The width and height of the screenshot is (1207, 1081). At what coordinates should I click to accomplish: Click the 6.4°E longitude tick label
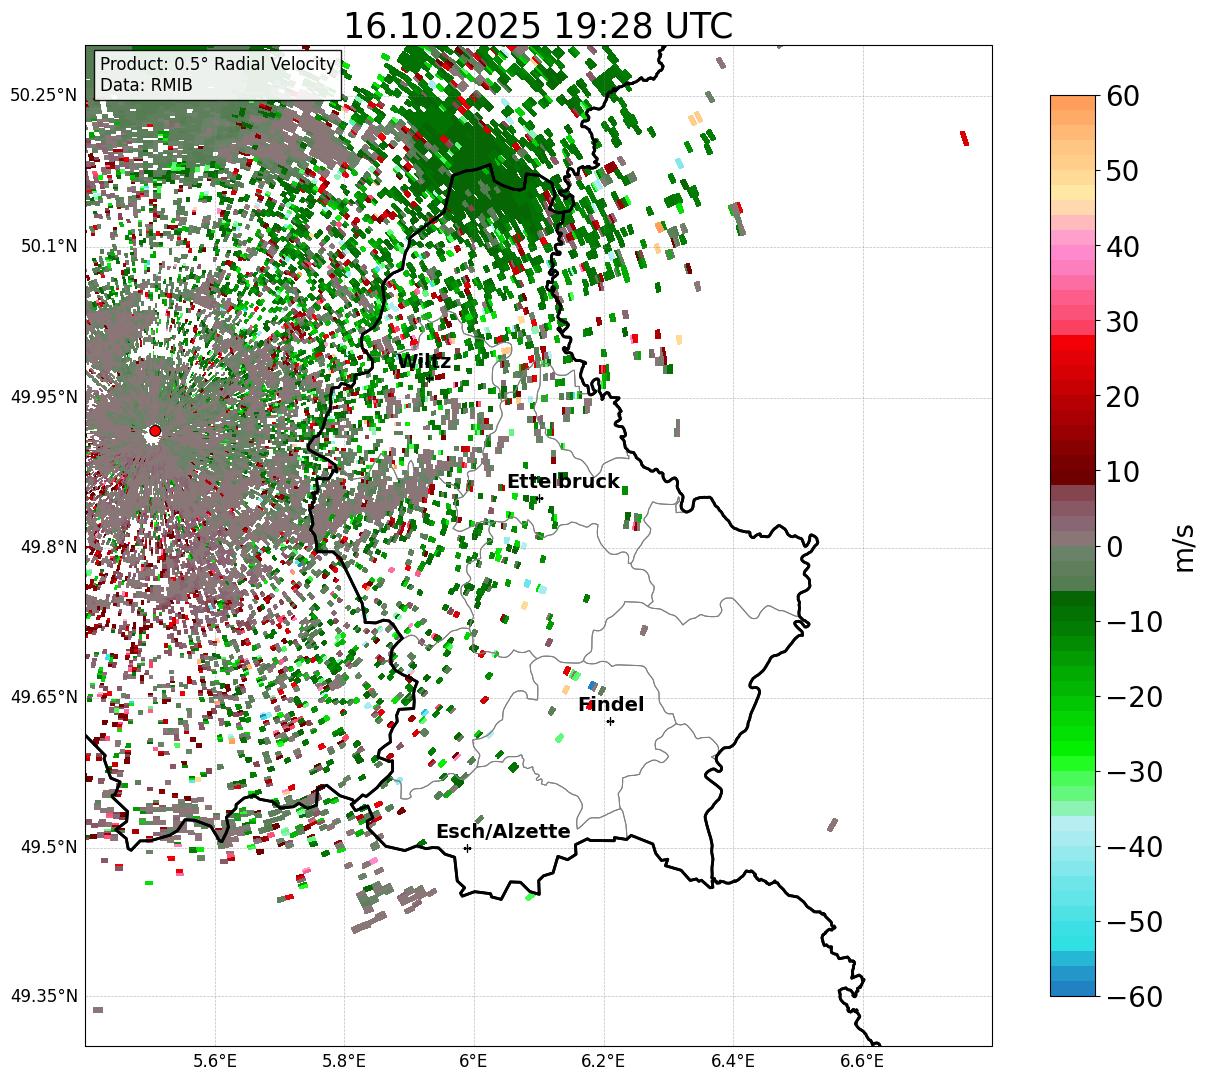click(733, 1061)
